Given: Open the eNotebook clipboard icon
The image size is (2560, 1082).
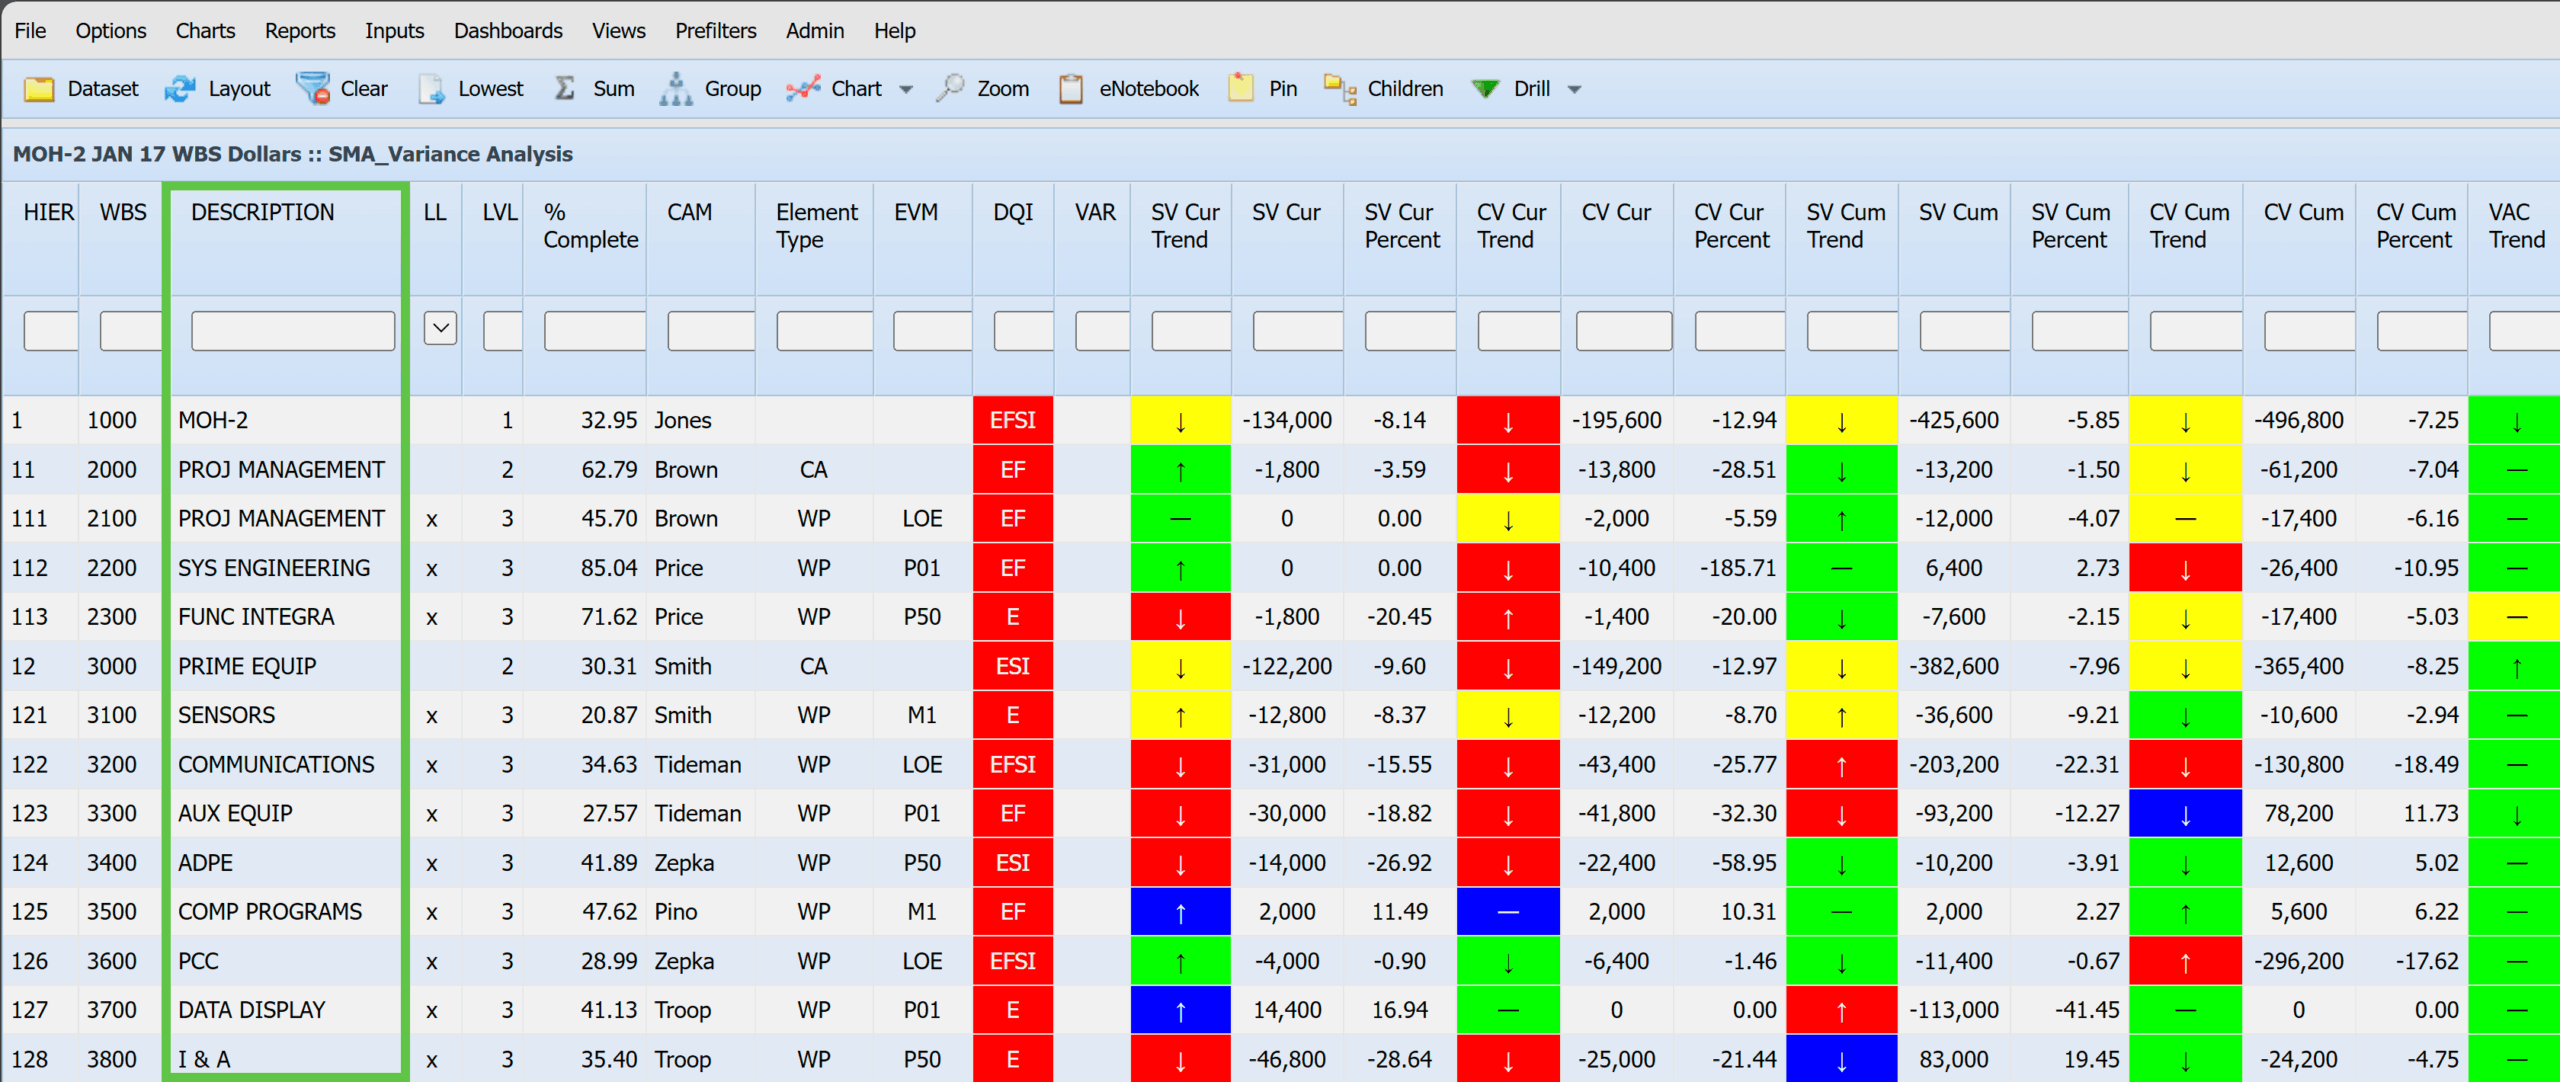Looking at the screenshot, I should (x=1071, y=89).
